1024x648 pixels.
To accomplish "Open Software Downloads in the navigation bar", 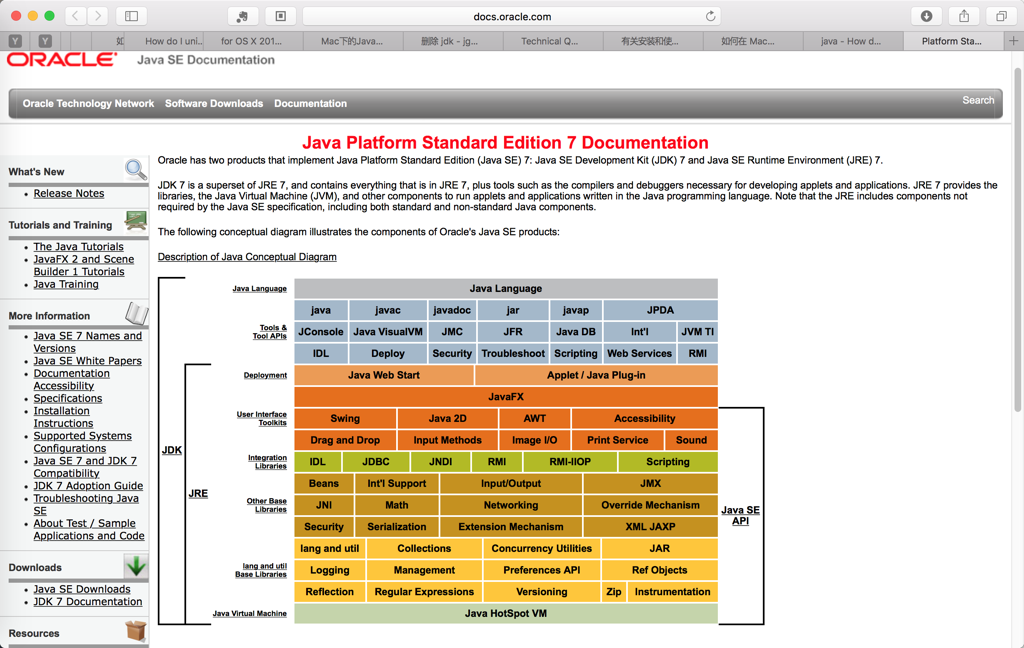I will [x=214, y=103].
